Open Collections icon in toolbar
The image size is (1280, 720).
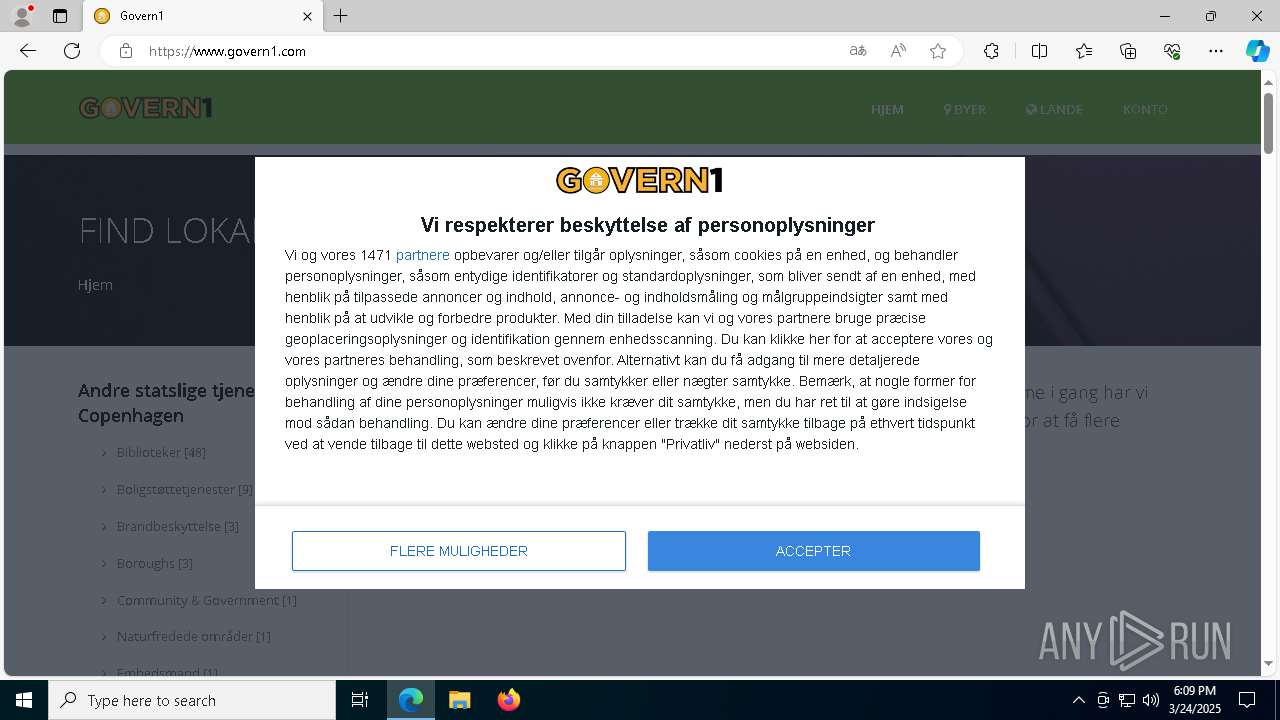pyautogui.click(x=1128, y=51)
